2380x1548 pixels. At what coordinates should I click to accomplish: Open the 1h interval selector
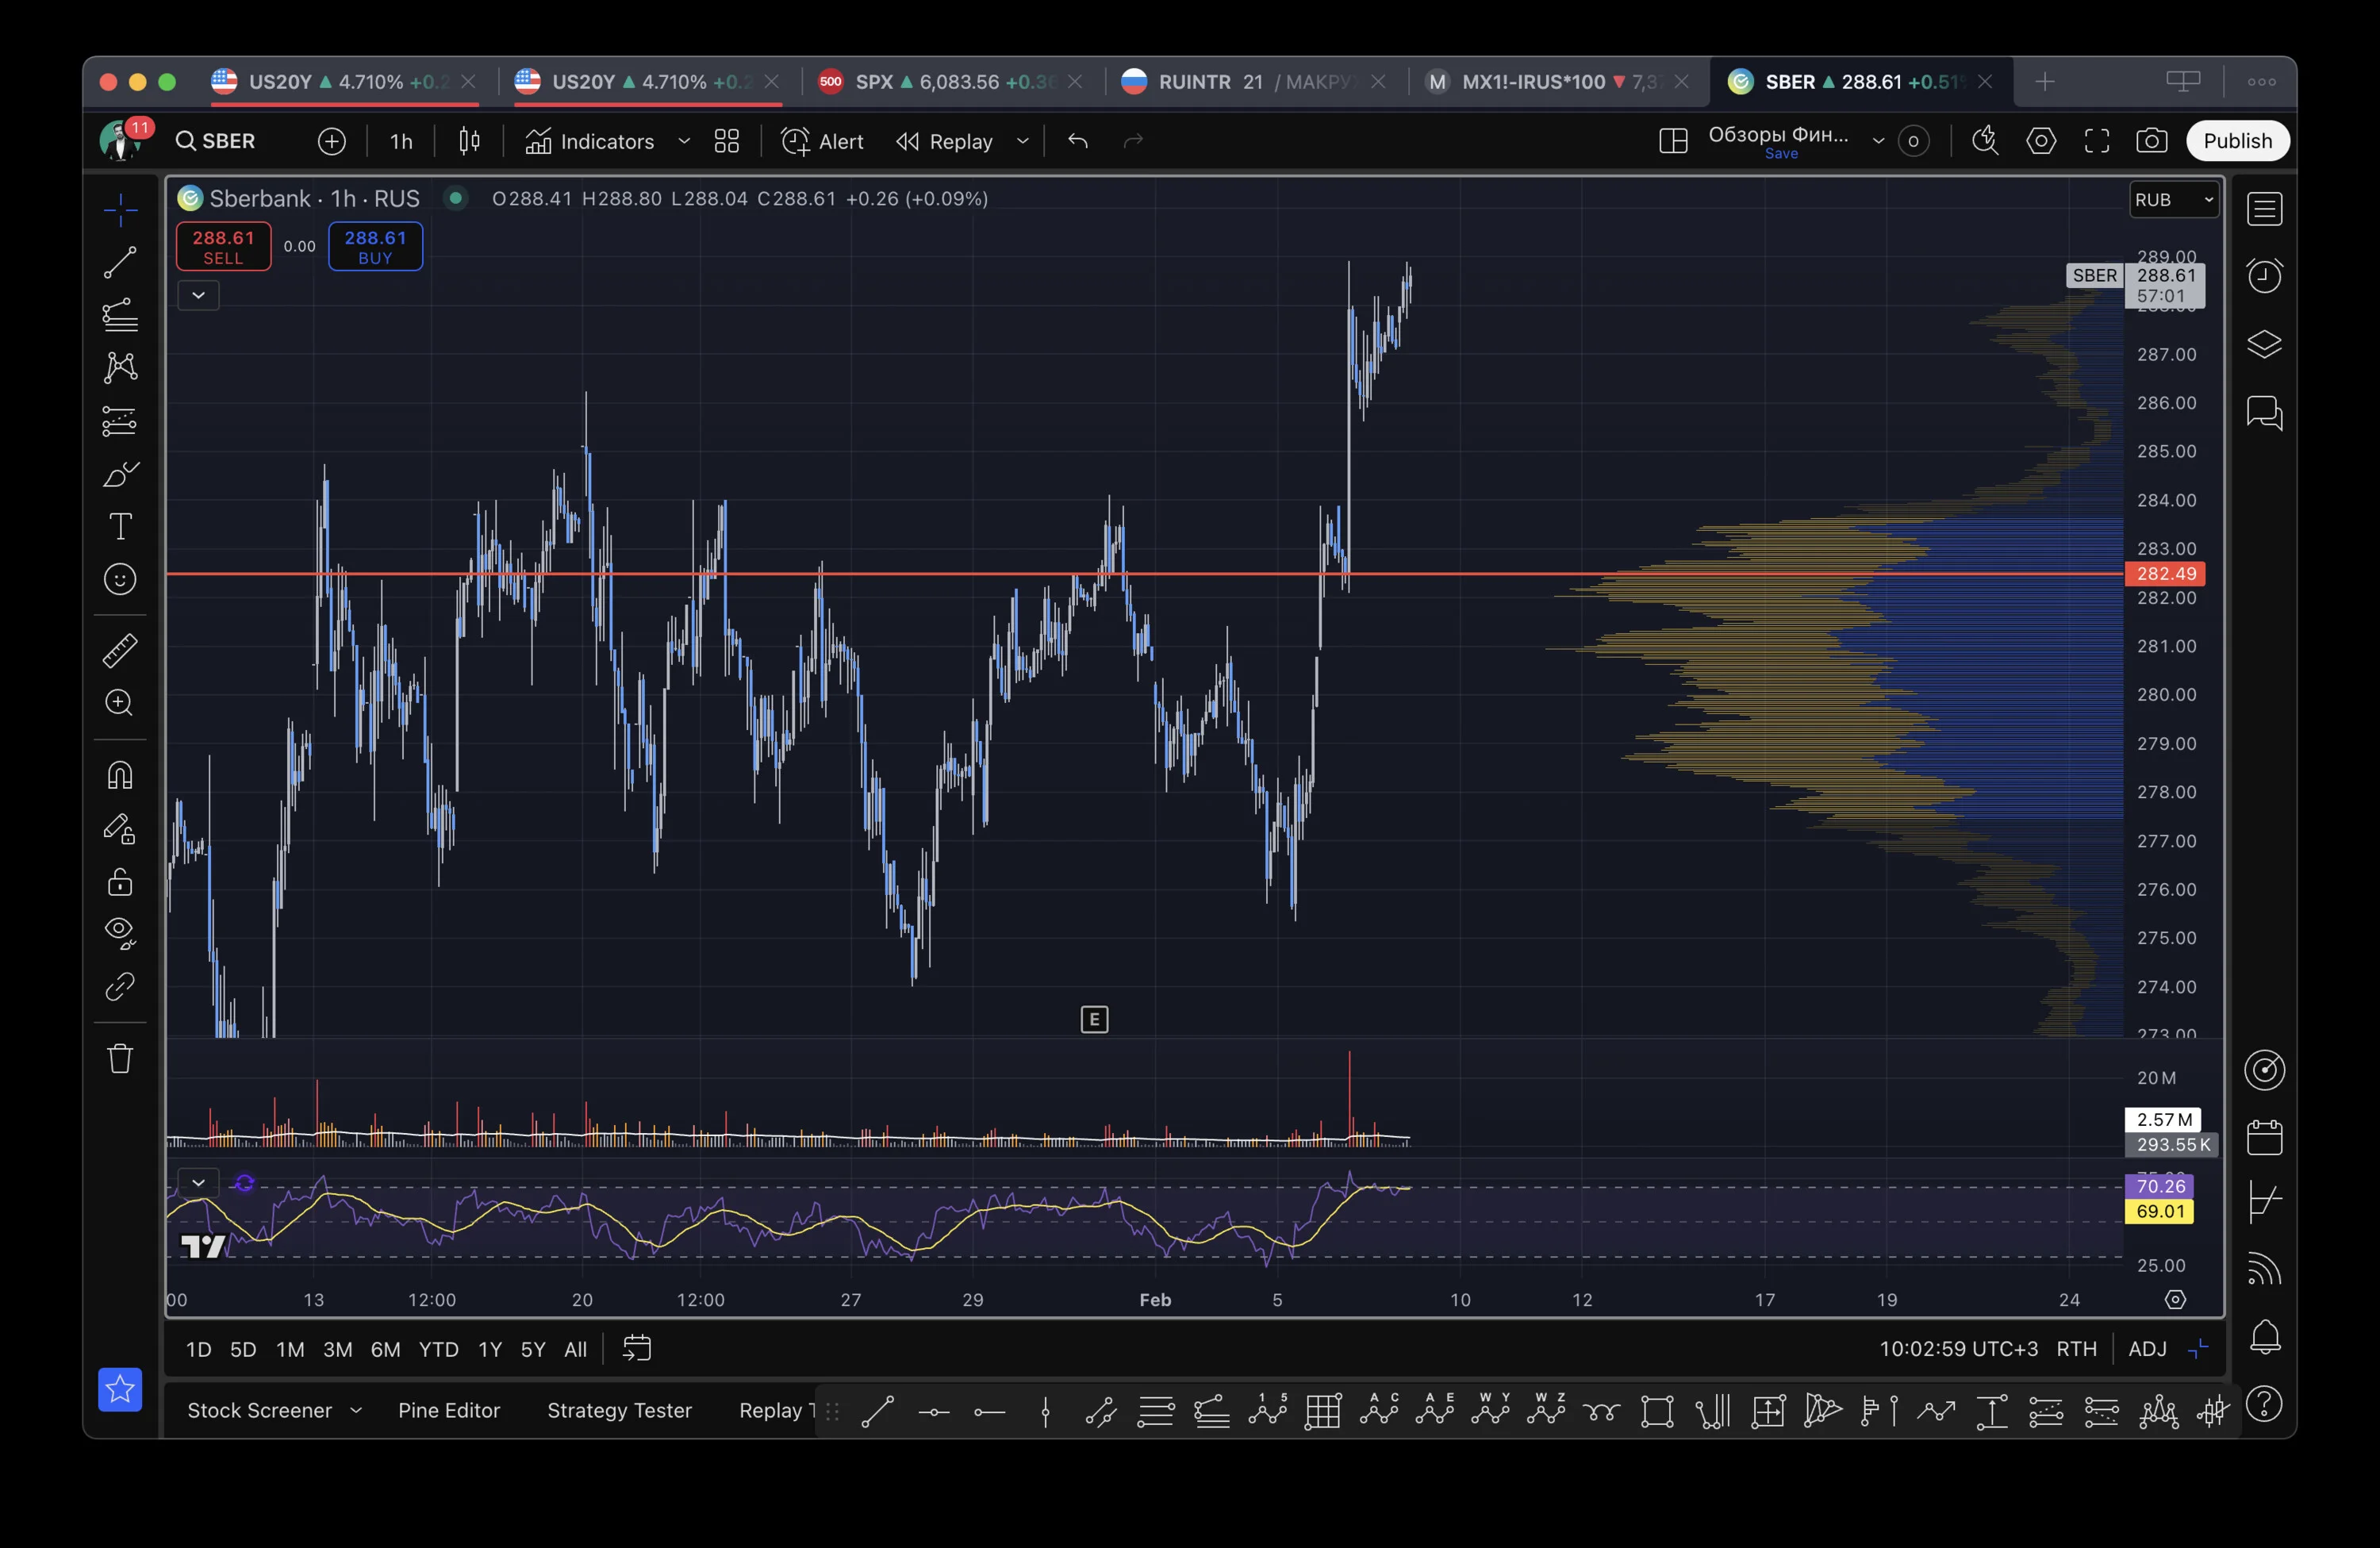coord(401,141)
